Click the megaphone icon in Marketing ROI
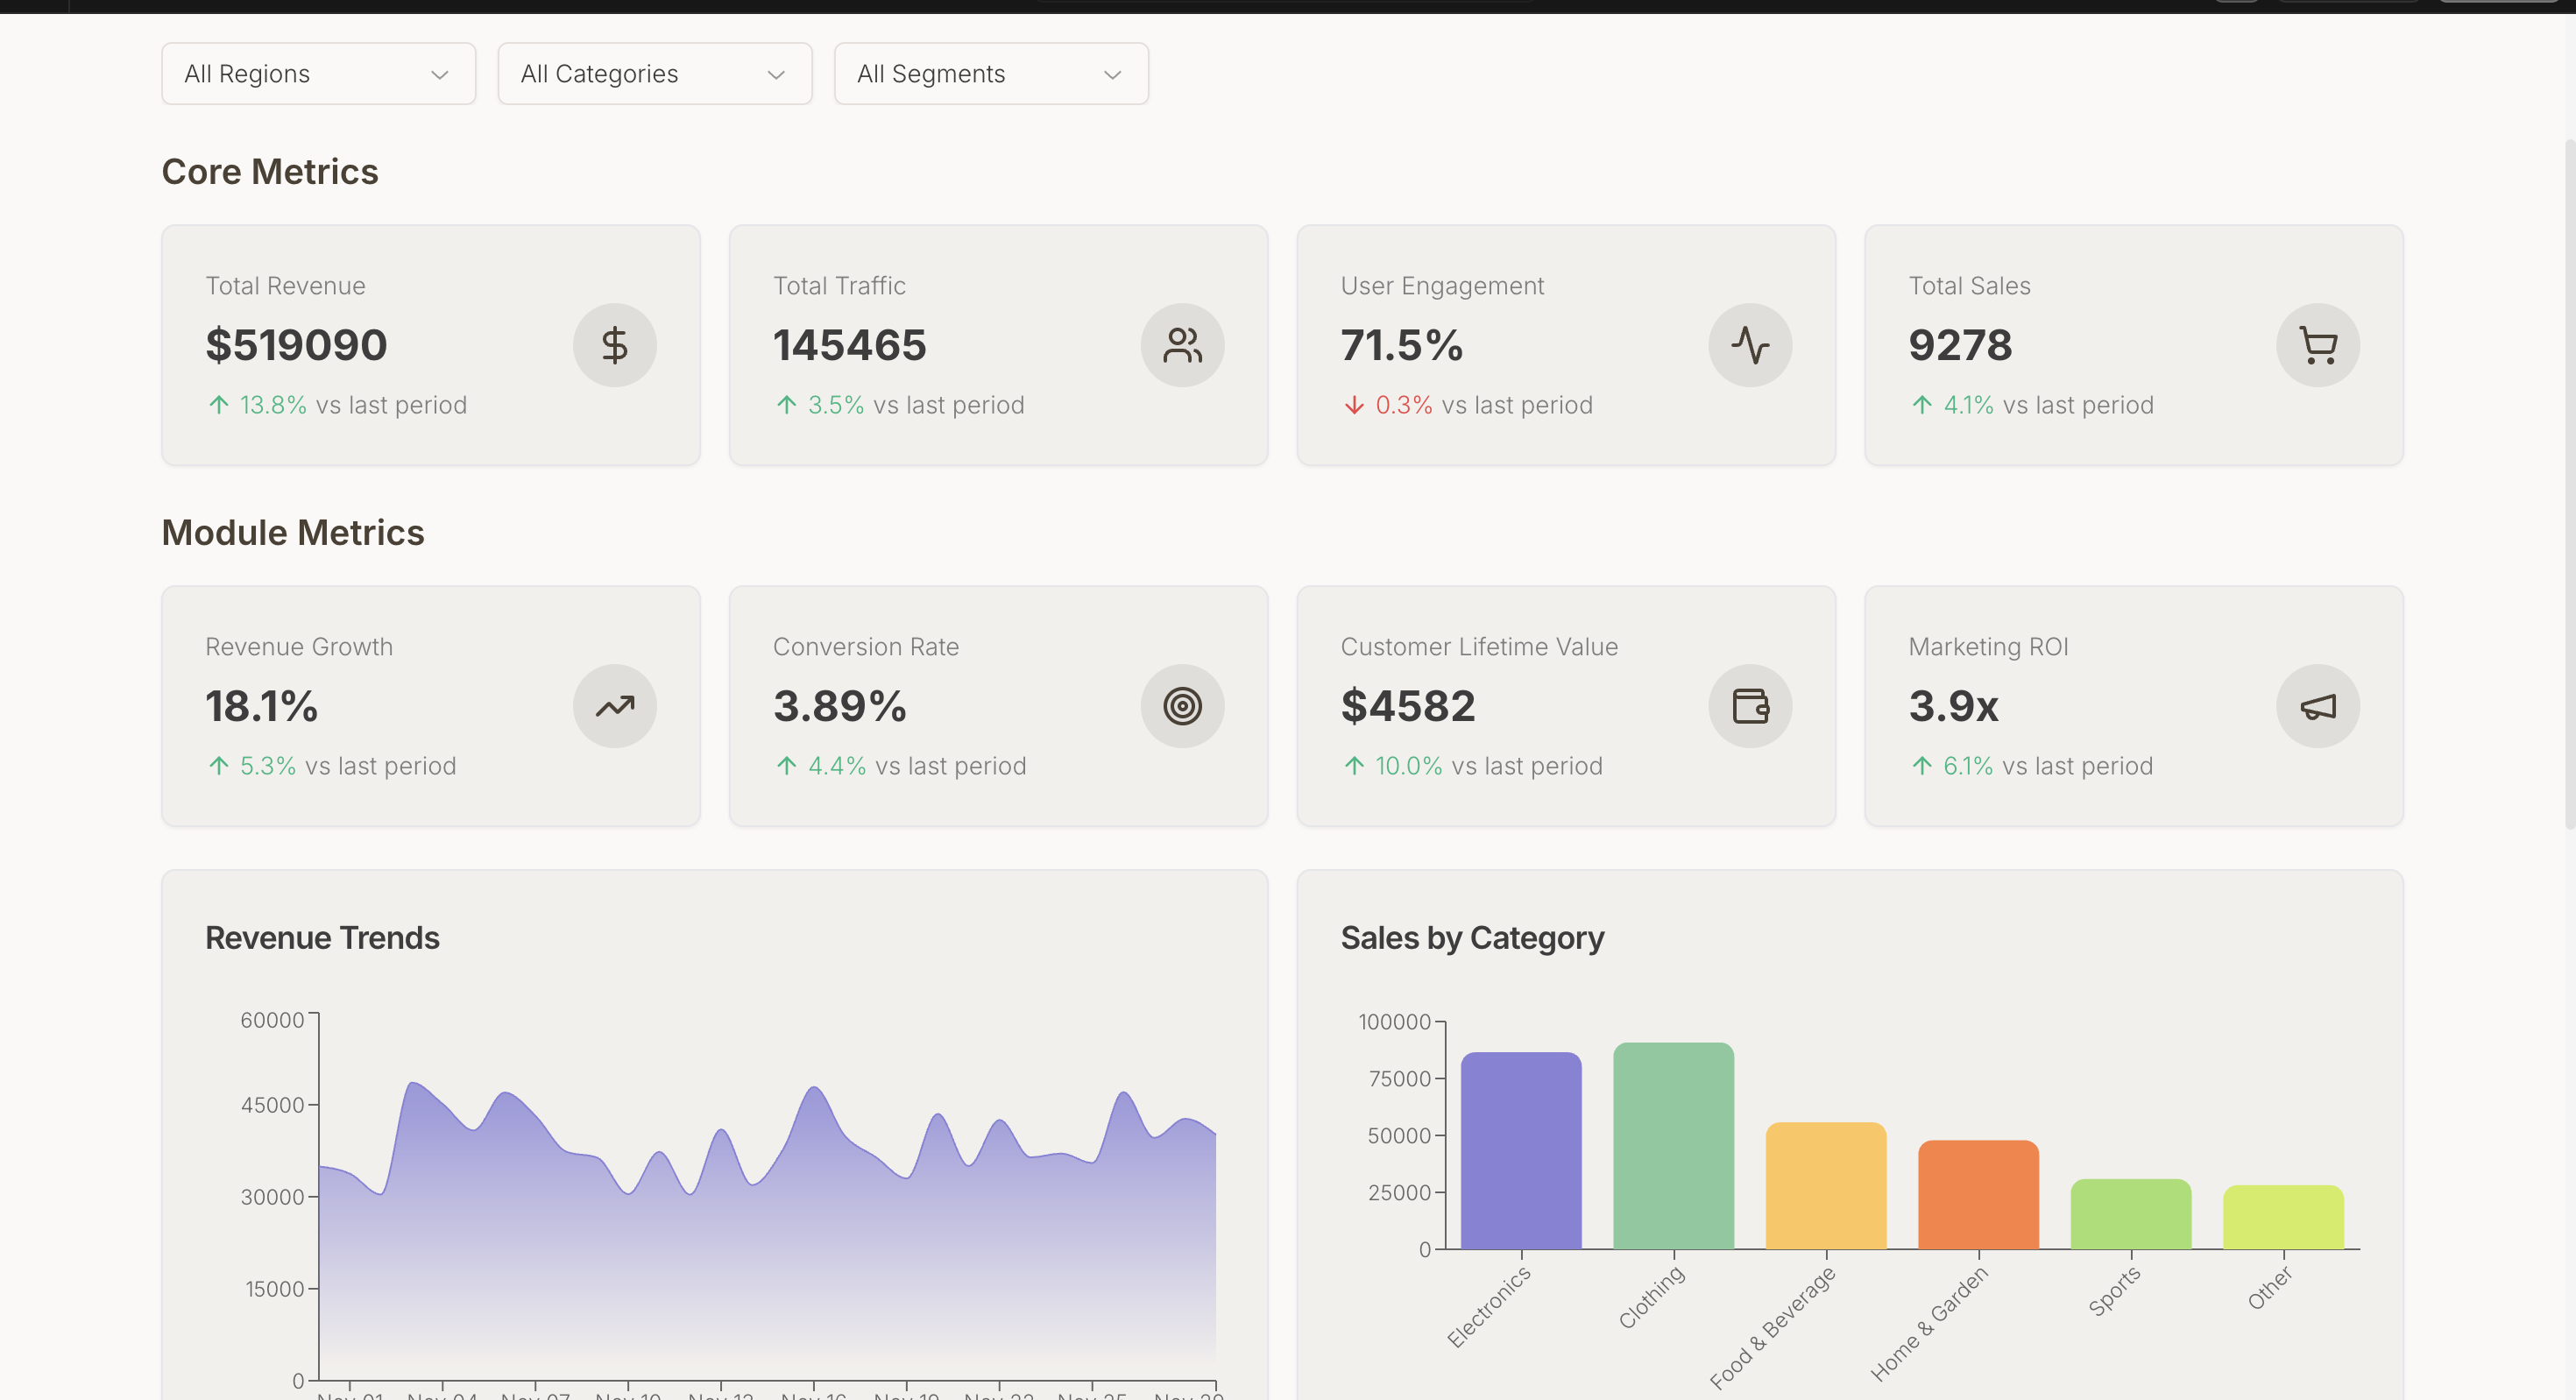Image resolution: width=2576 pixels, height=1400 pixels. point(2317,706)
